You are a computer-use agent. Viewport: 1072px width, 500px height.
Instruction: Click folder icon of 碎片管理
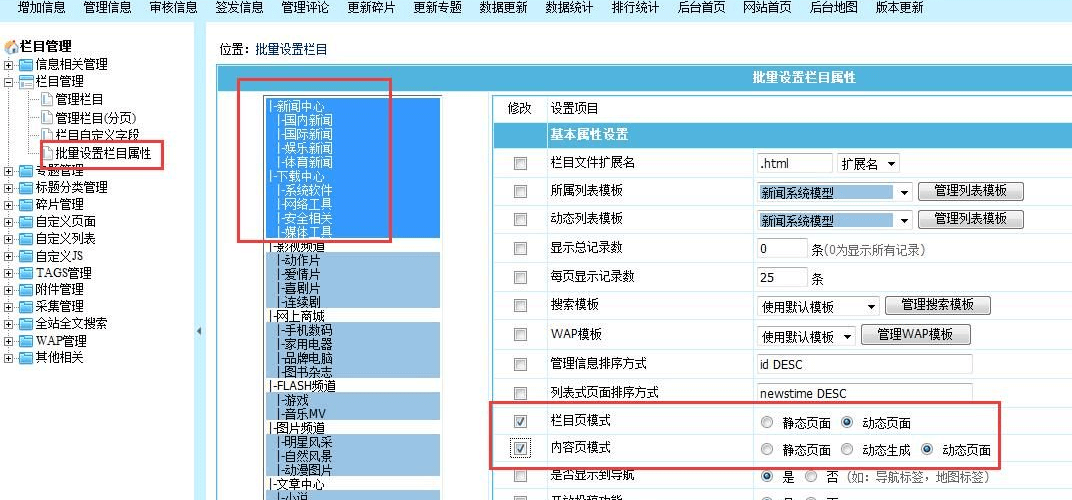26,205
